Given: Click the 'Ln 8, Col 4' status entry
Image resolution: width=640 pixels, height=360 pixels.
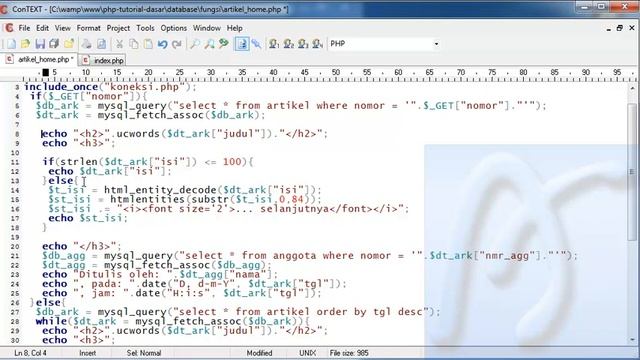Looking at the screenshot, I should click(x=30, y=353).
